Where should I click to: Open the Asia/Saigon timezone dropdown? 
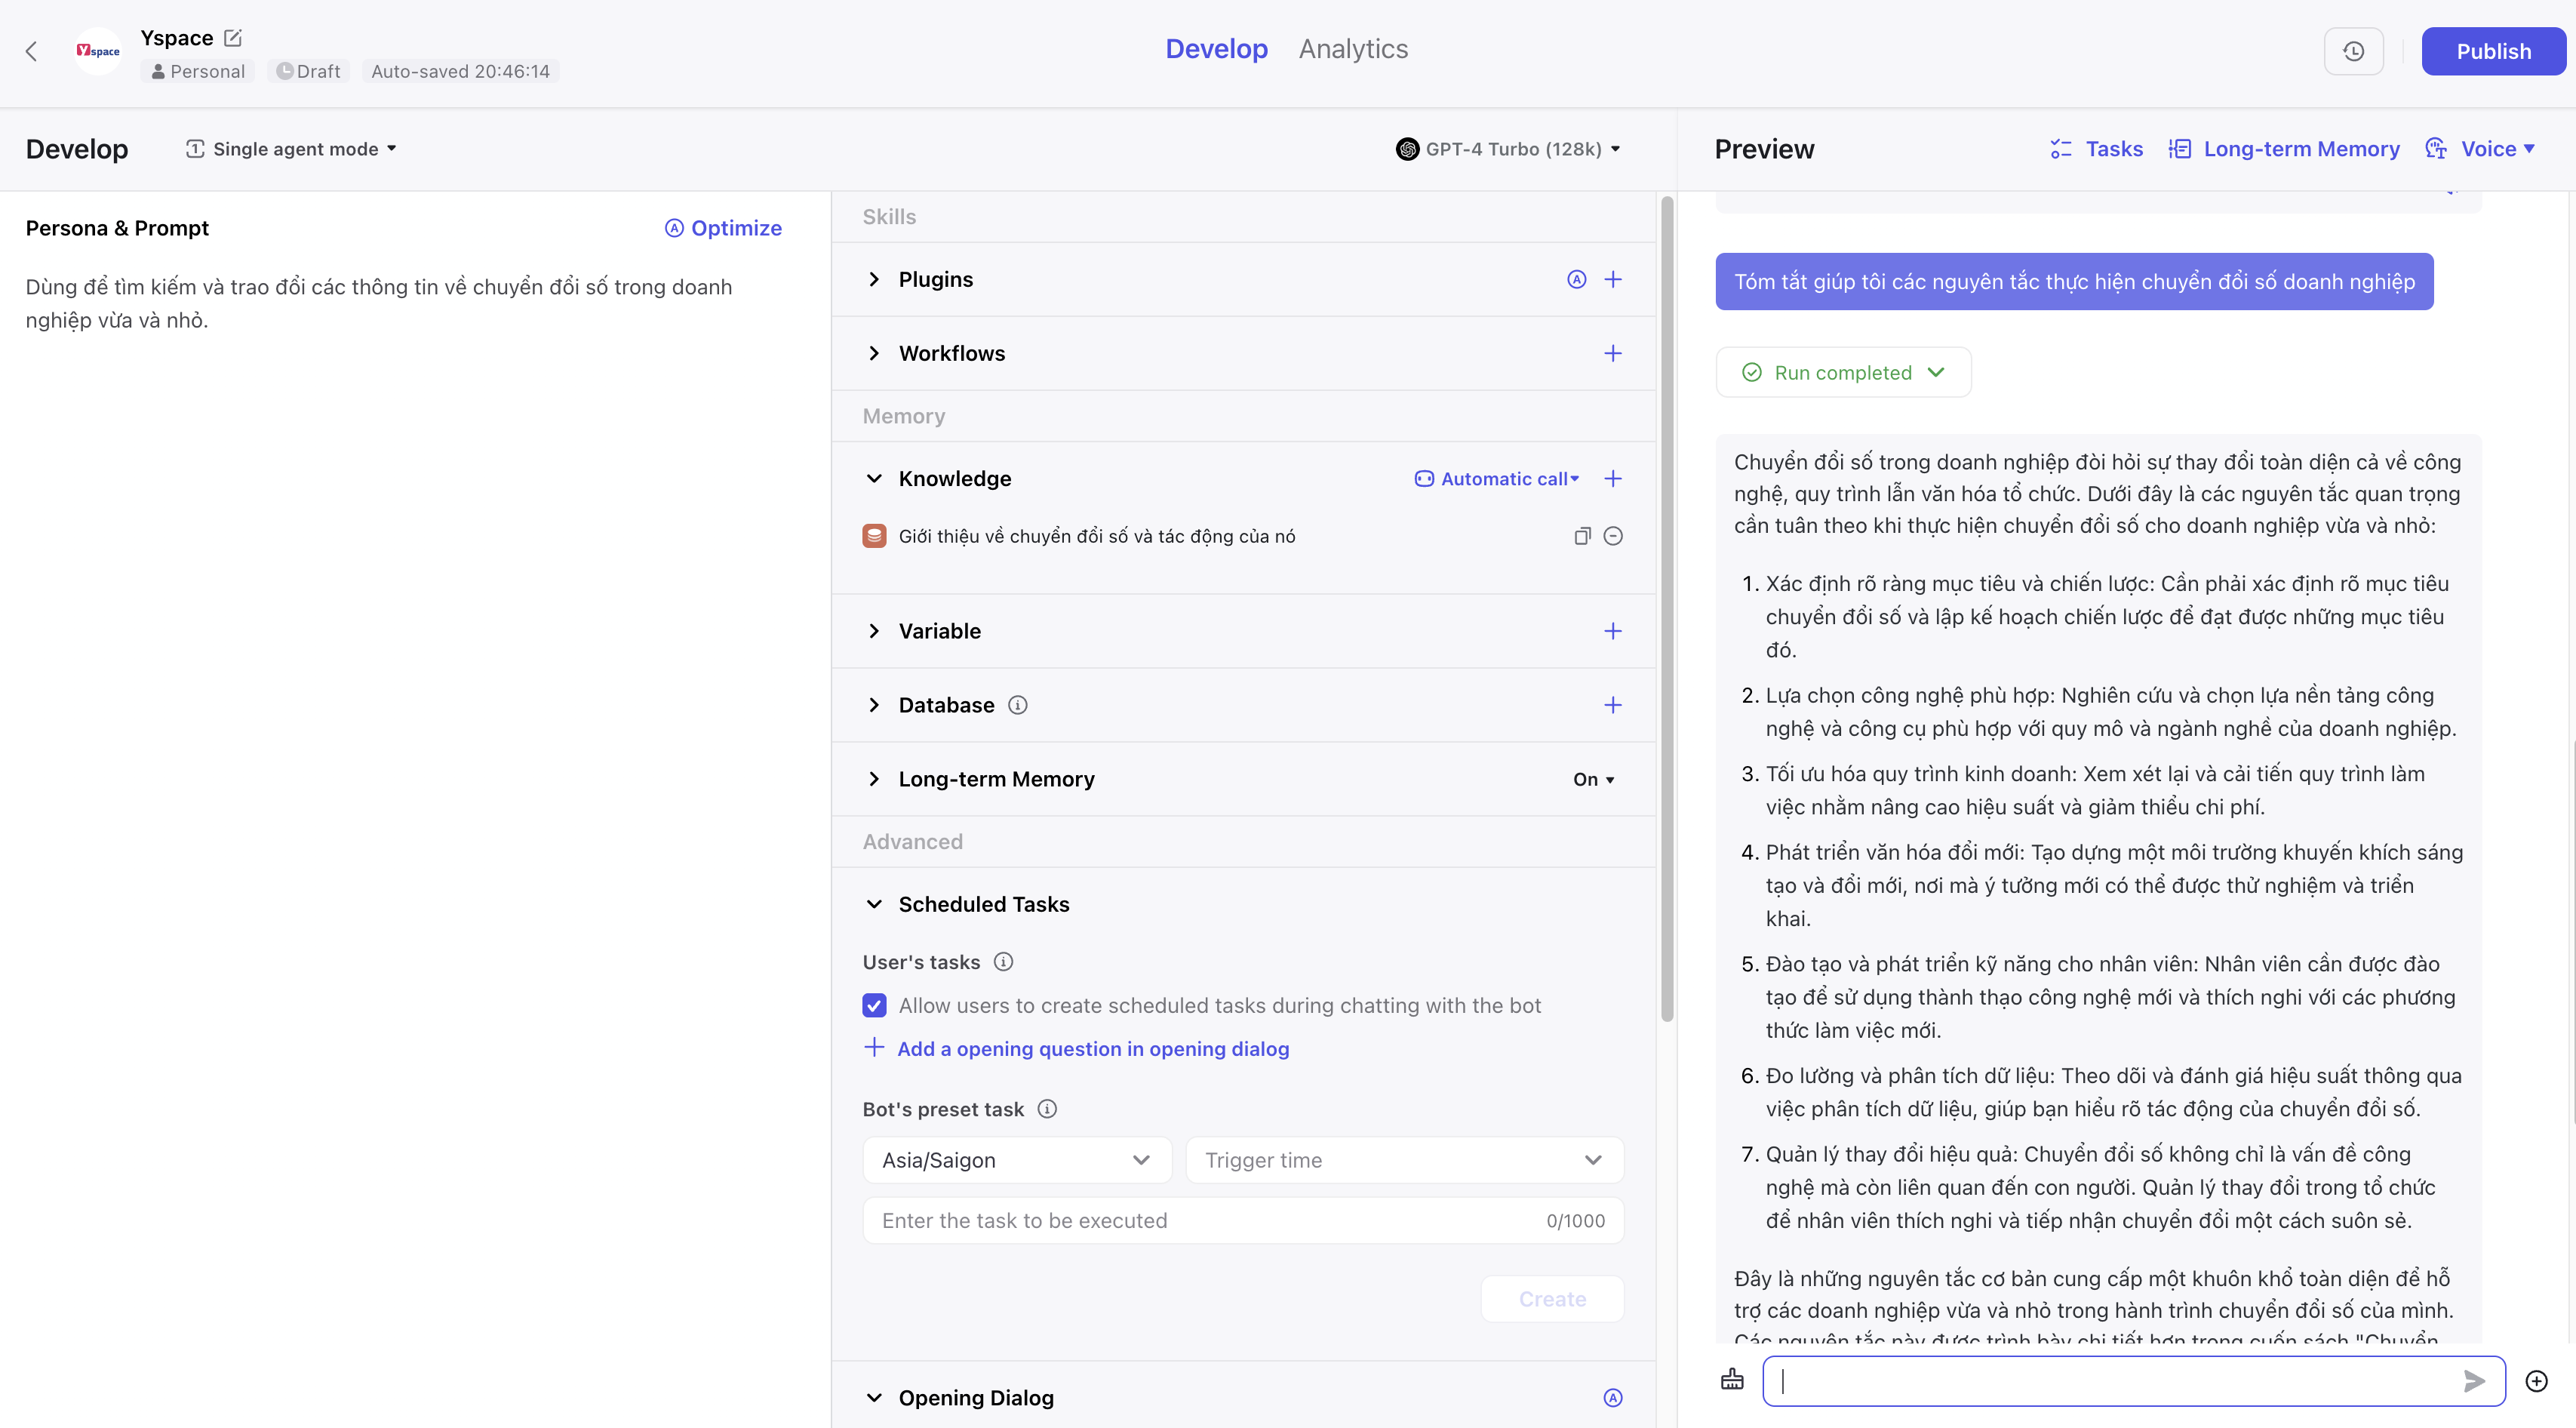(1017, 1160)
